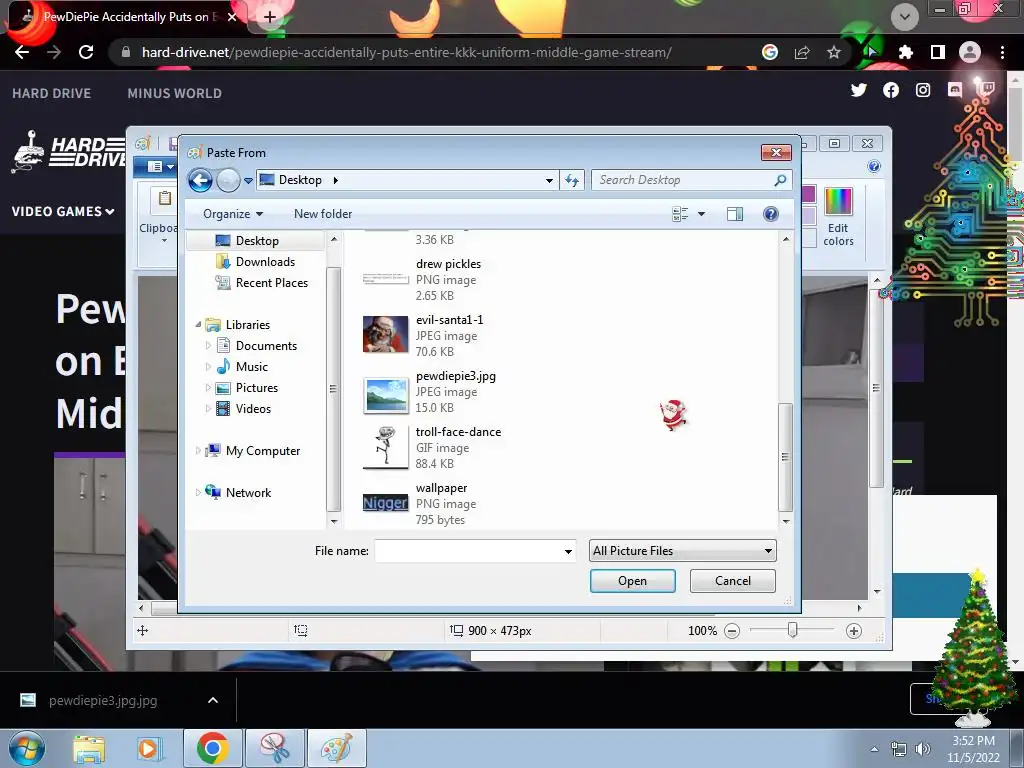This screenshot has height=768, width=1024.
Task: Click the file list vertical scrollbar thumb
Action: tap(785, 458)
